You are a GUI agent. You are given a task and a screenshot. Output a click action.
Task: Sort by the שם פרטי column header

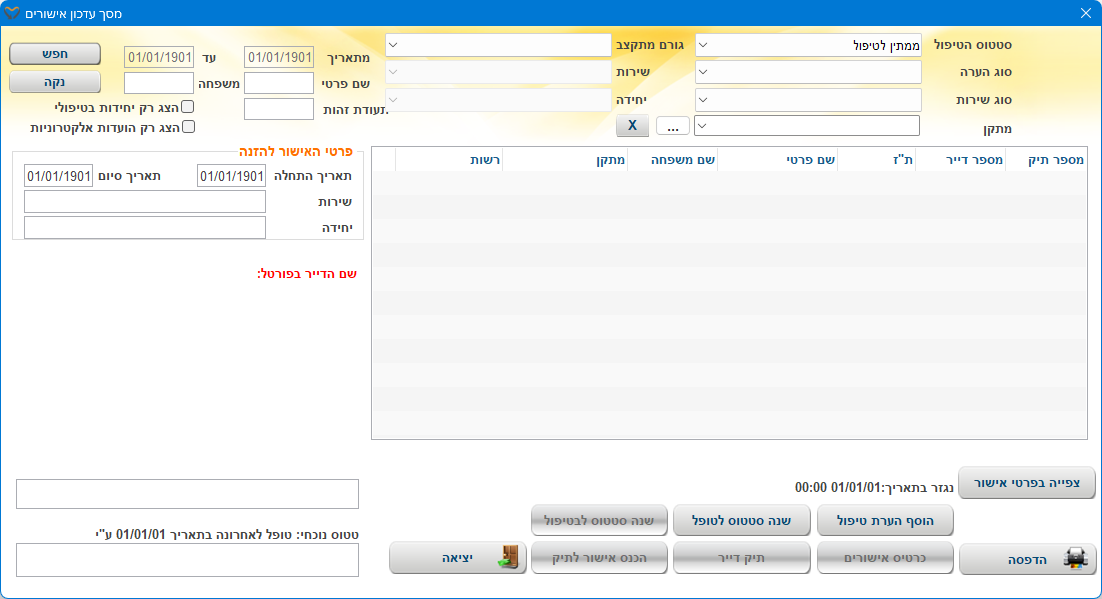[777, 159]
